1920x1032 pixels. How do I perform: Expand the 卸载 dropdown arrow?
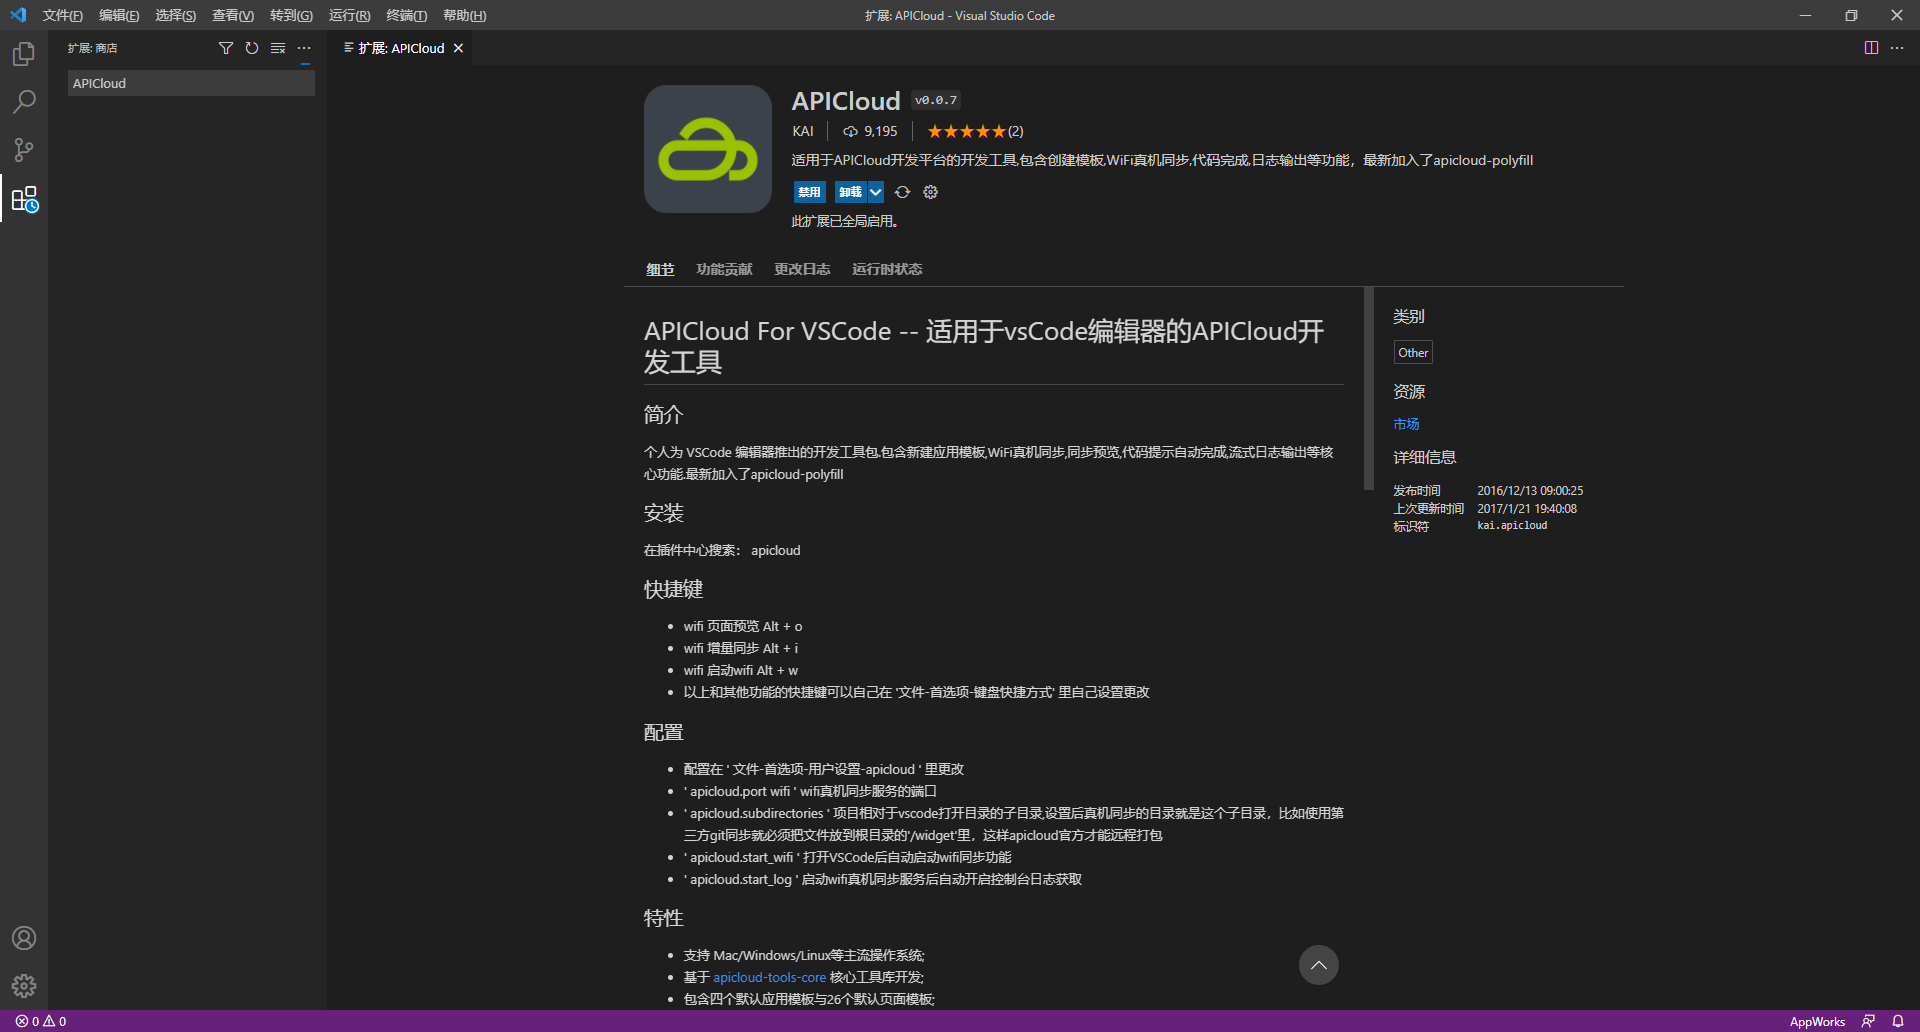(875, 192)
